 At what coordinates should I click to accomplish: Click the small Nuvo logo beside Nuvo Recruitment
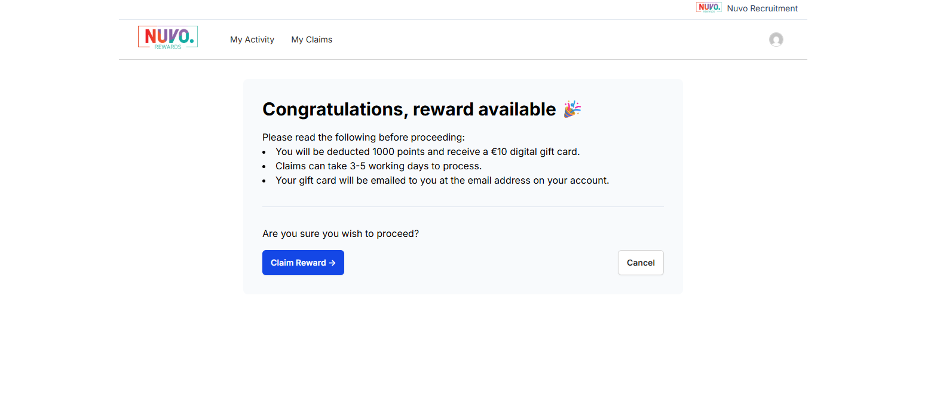pyautogui.click(x=709, y=8)
